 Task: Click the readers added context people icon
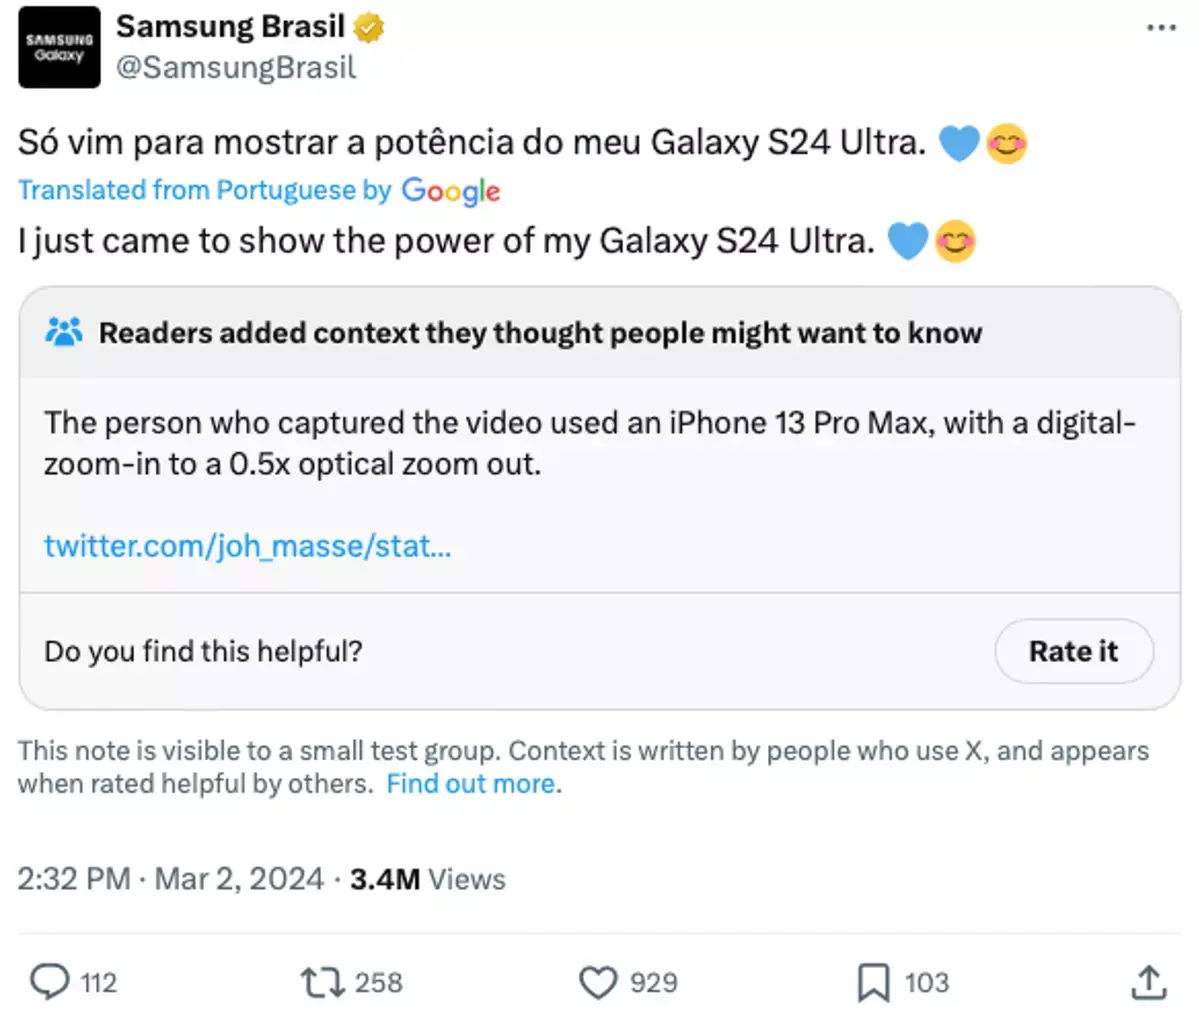point(63,331)
